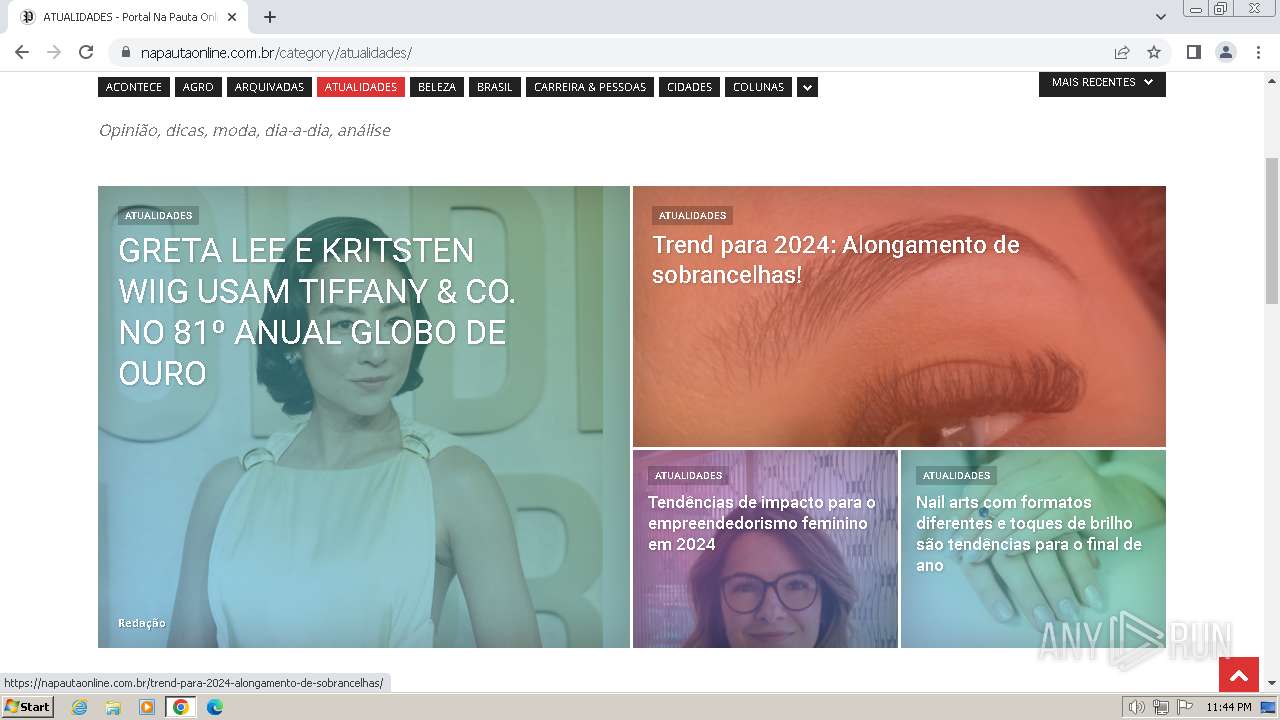Open the Greta Lee Globo de Ouro headline
The width and height of the screenshot is (1280, 720).
[x=317, y=311]
